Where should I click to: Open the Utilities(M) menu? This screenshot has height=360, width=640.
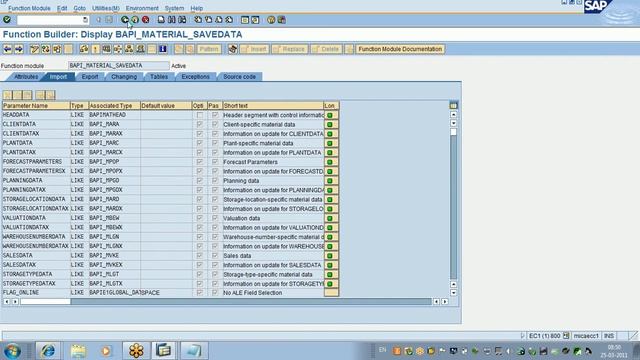106,8
